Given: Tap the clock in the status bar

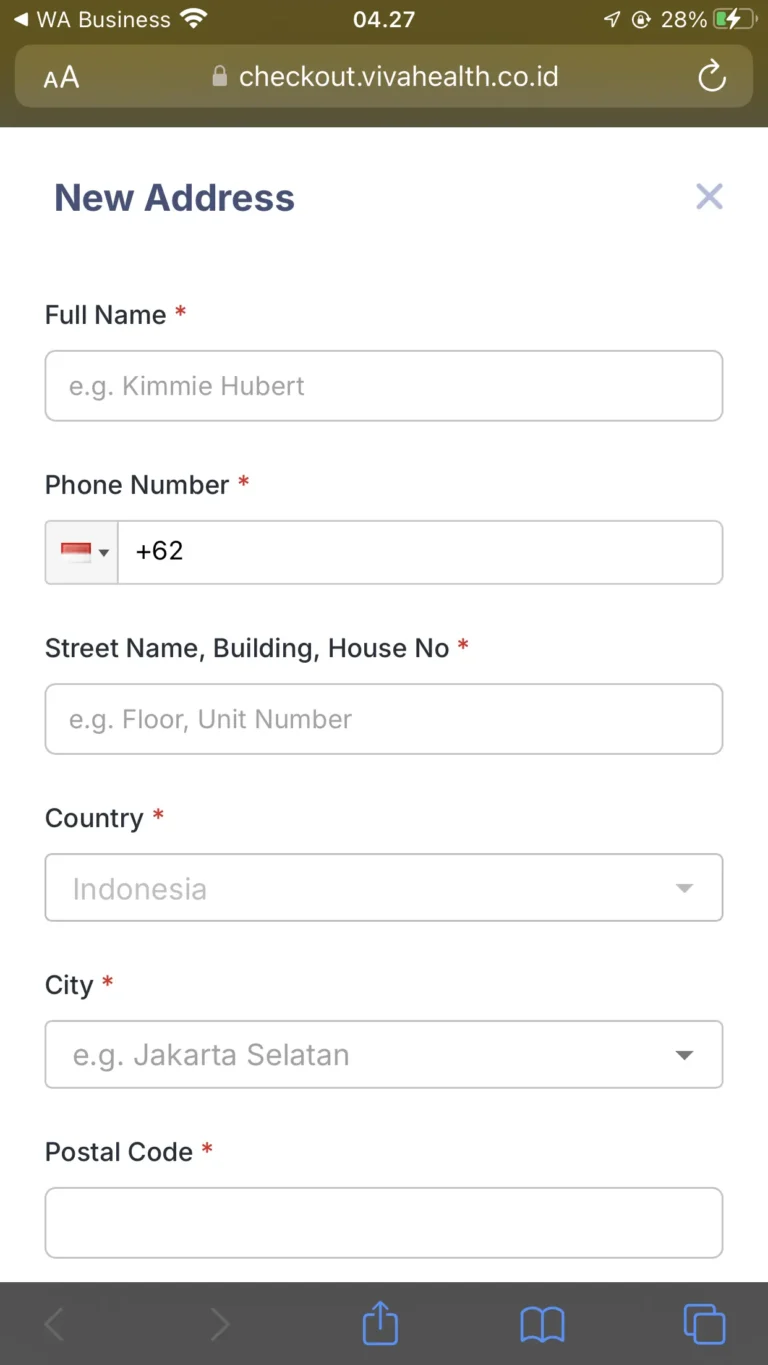Looking at the screenshot, I should click(384, 19).
